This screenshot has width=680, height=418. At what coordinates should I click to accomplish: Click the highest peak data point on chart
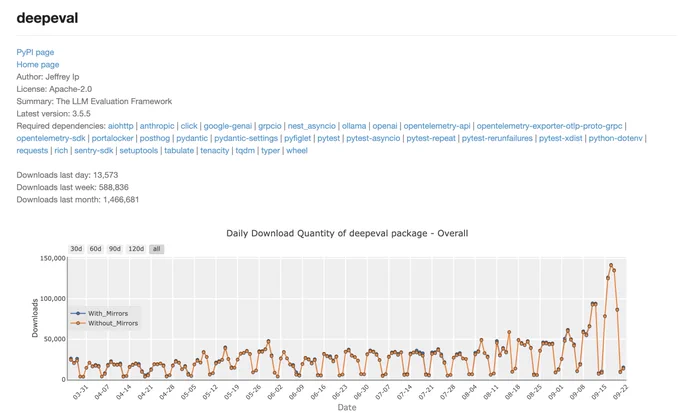click(611, 265)
